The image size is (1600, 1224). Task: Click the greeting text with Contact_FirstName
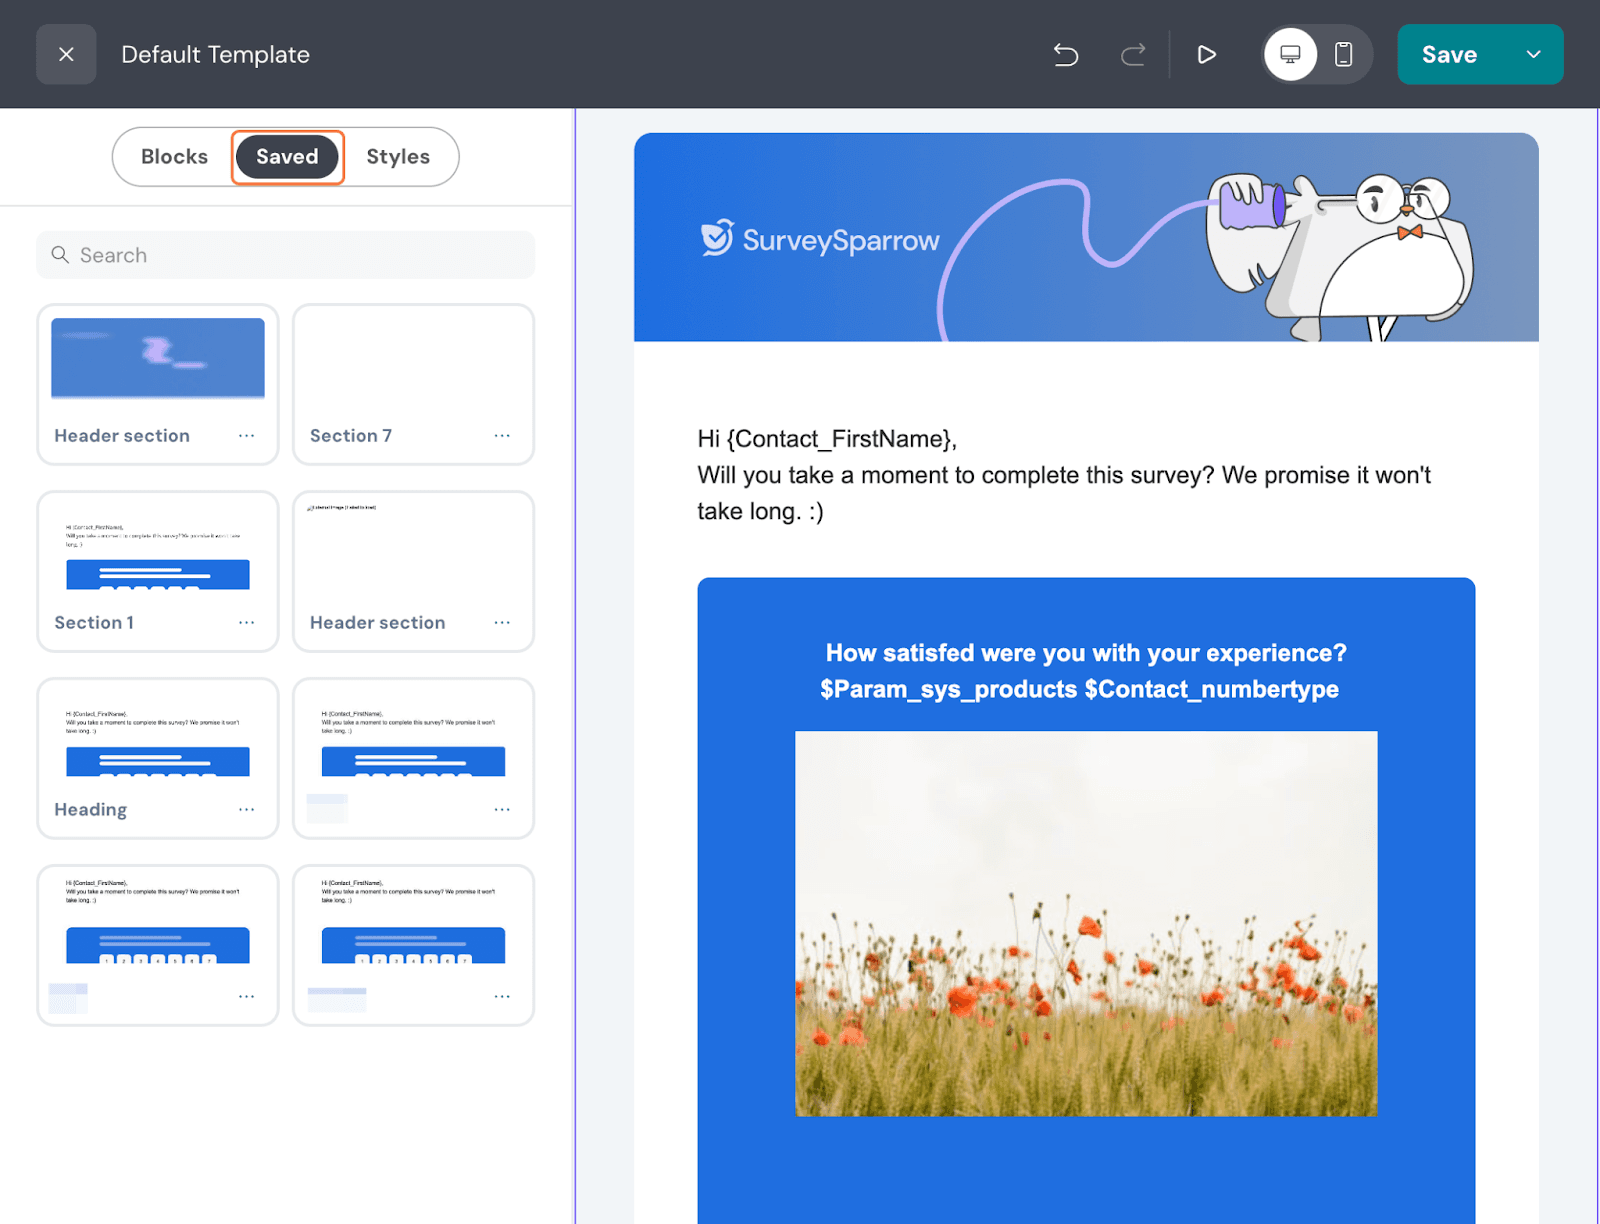(827, 439)
